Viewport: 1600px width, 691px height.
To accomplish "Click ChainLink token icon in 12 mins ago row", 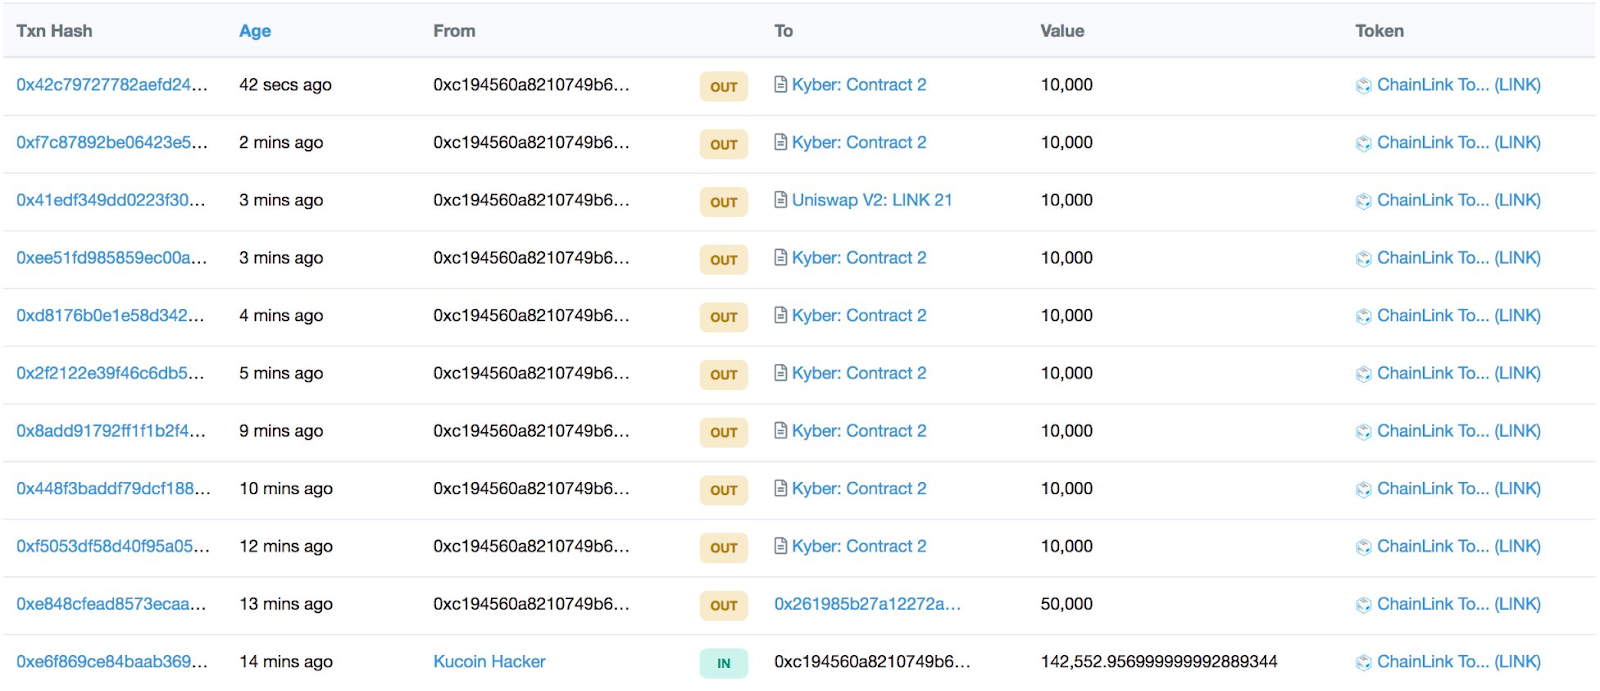I will (1364, 547).
